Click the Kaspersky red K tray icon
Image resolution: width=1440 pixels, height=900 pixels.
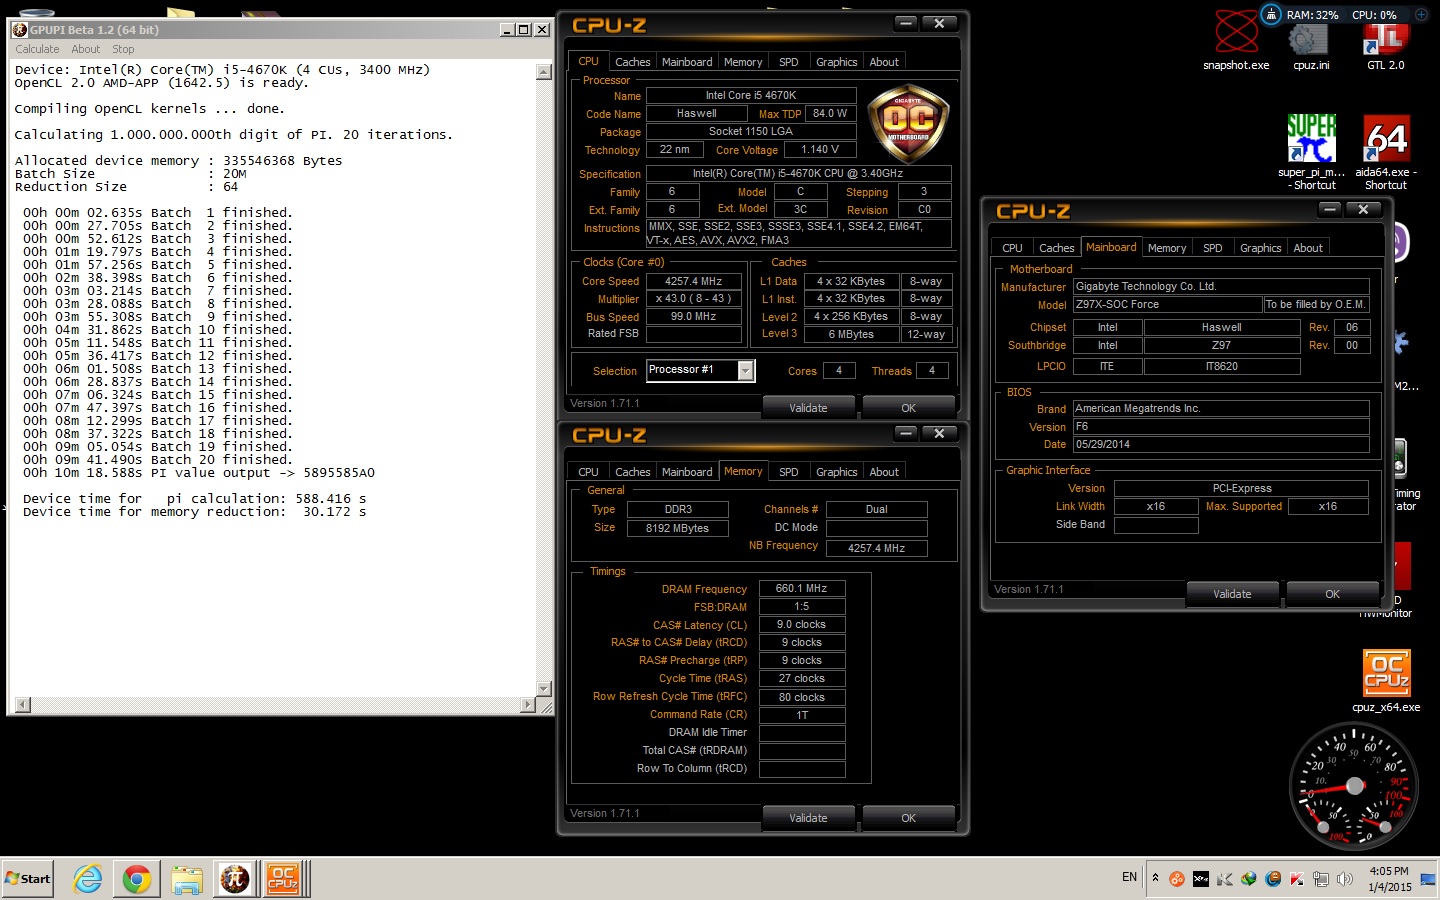tap(1297, 879)
